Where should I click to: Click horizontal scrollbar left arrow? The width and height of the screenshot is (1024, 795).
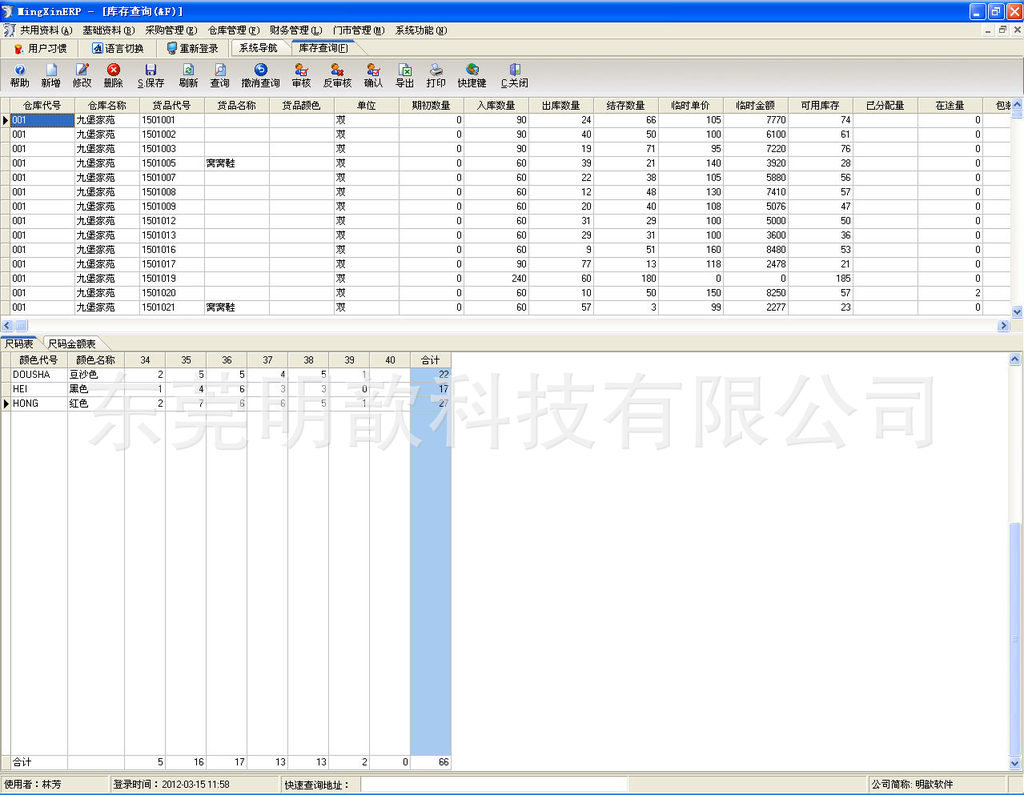pos(7,325)
